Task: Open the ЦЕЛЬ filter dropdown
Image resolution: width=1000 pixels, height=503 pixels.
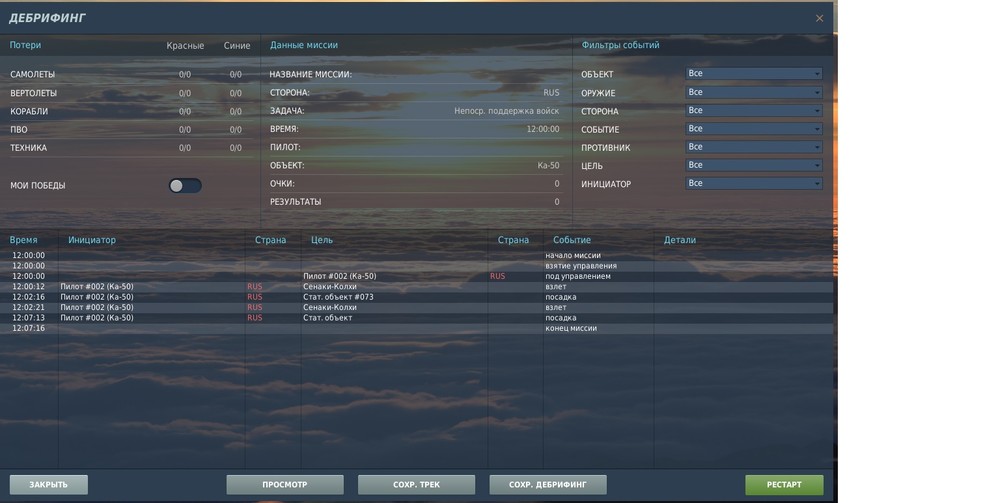Action: click(x=754, y=165)
